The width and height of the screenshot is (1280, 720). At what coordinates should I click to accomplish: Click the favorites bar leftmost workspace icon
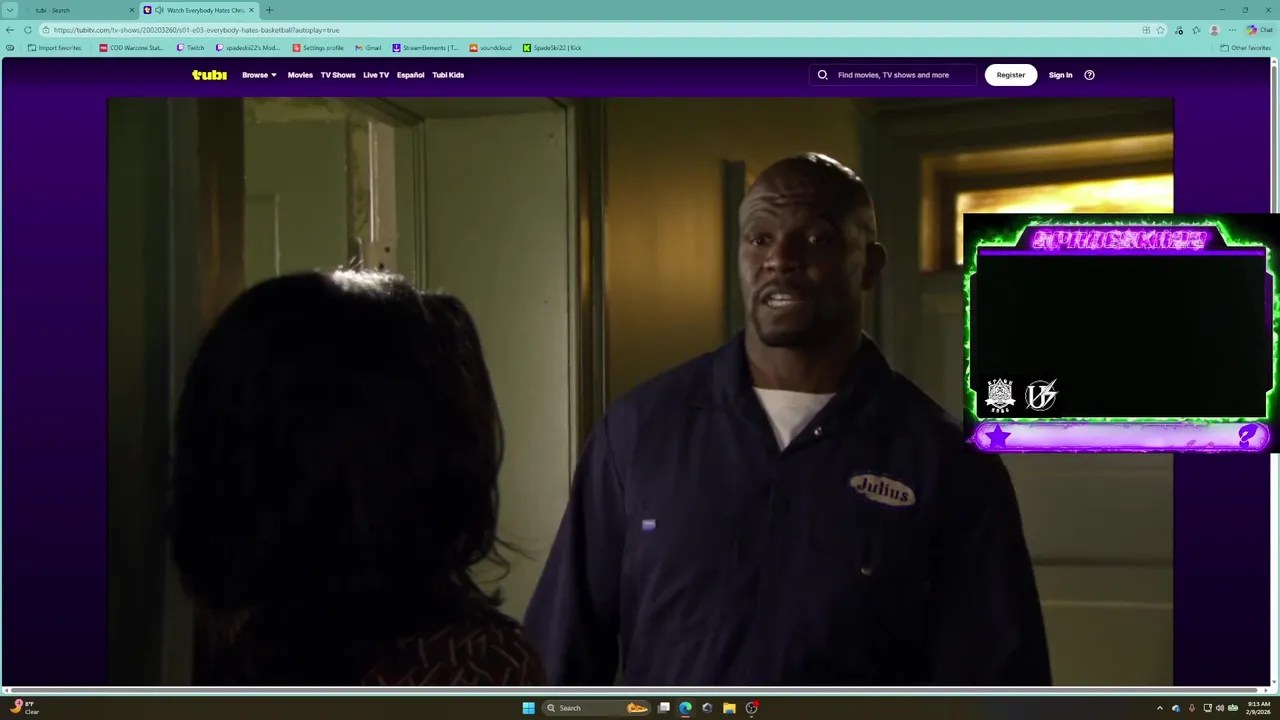pos(10,48)
